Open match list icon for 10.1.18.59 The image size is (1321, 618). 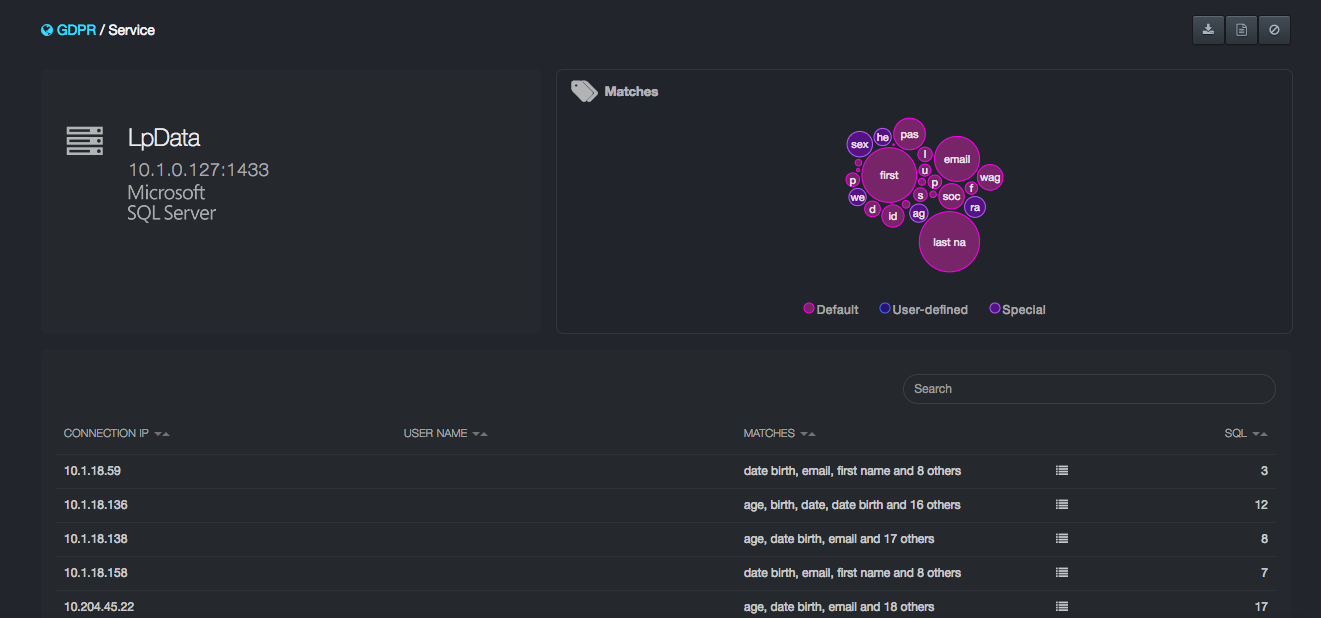(x=1062, y=470)
